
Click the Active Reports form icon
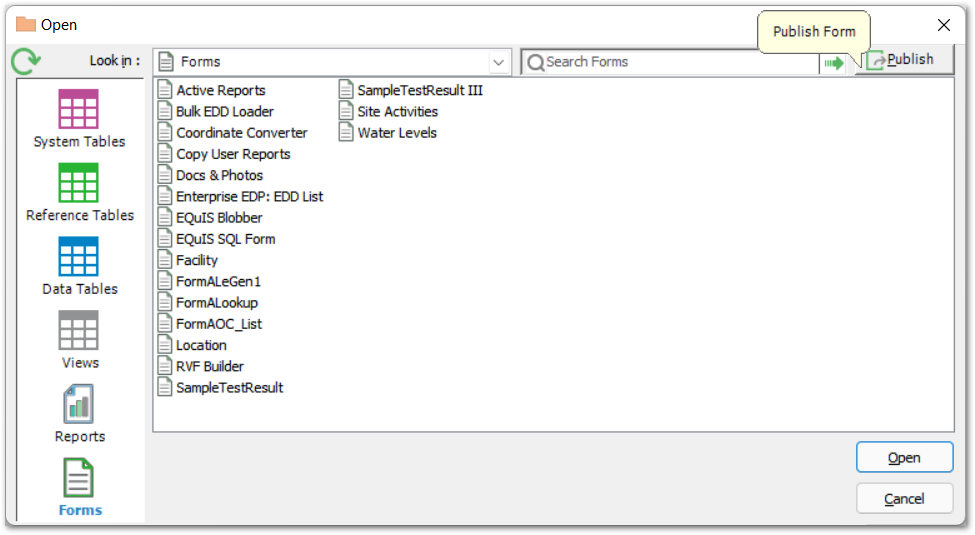point(165,90)
